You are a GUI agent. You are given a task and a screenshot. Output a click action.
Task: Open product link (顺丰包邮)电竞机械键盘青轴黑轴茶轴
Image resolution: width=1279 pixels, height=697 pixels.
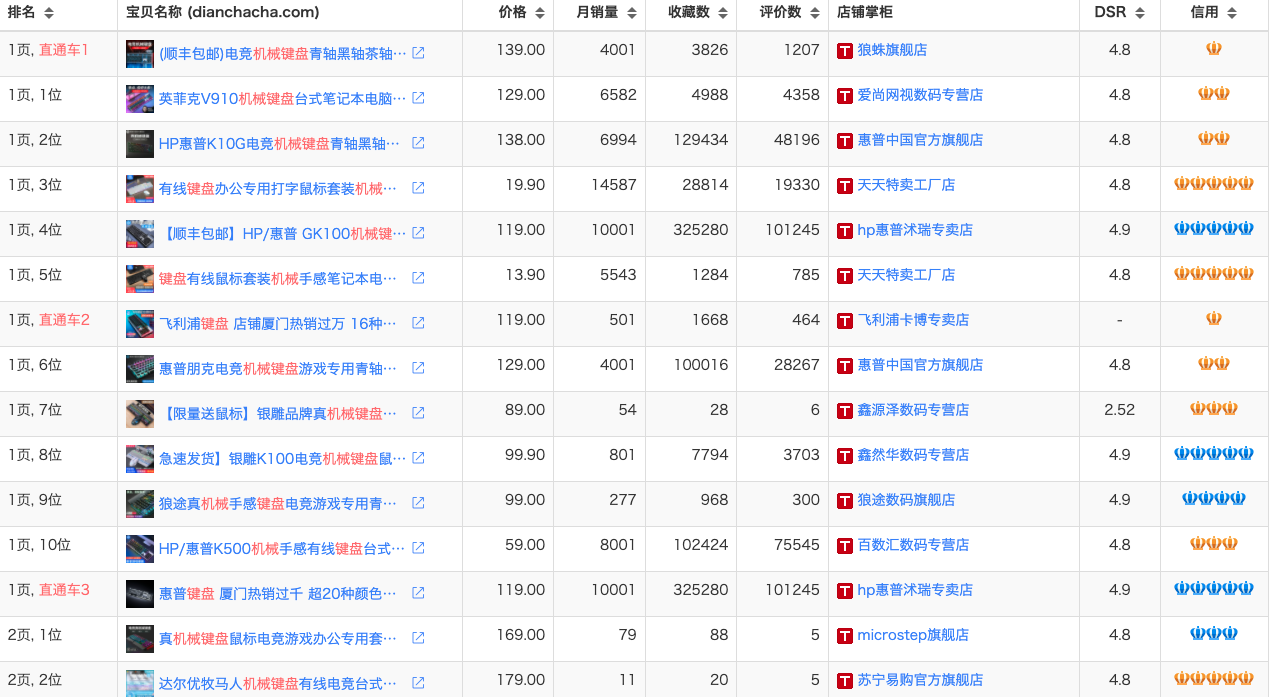pos(283,53)
